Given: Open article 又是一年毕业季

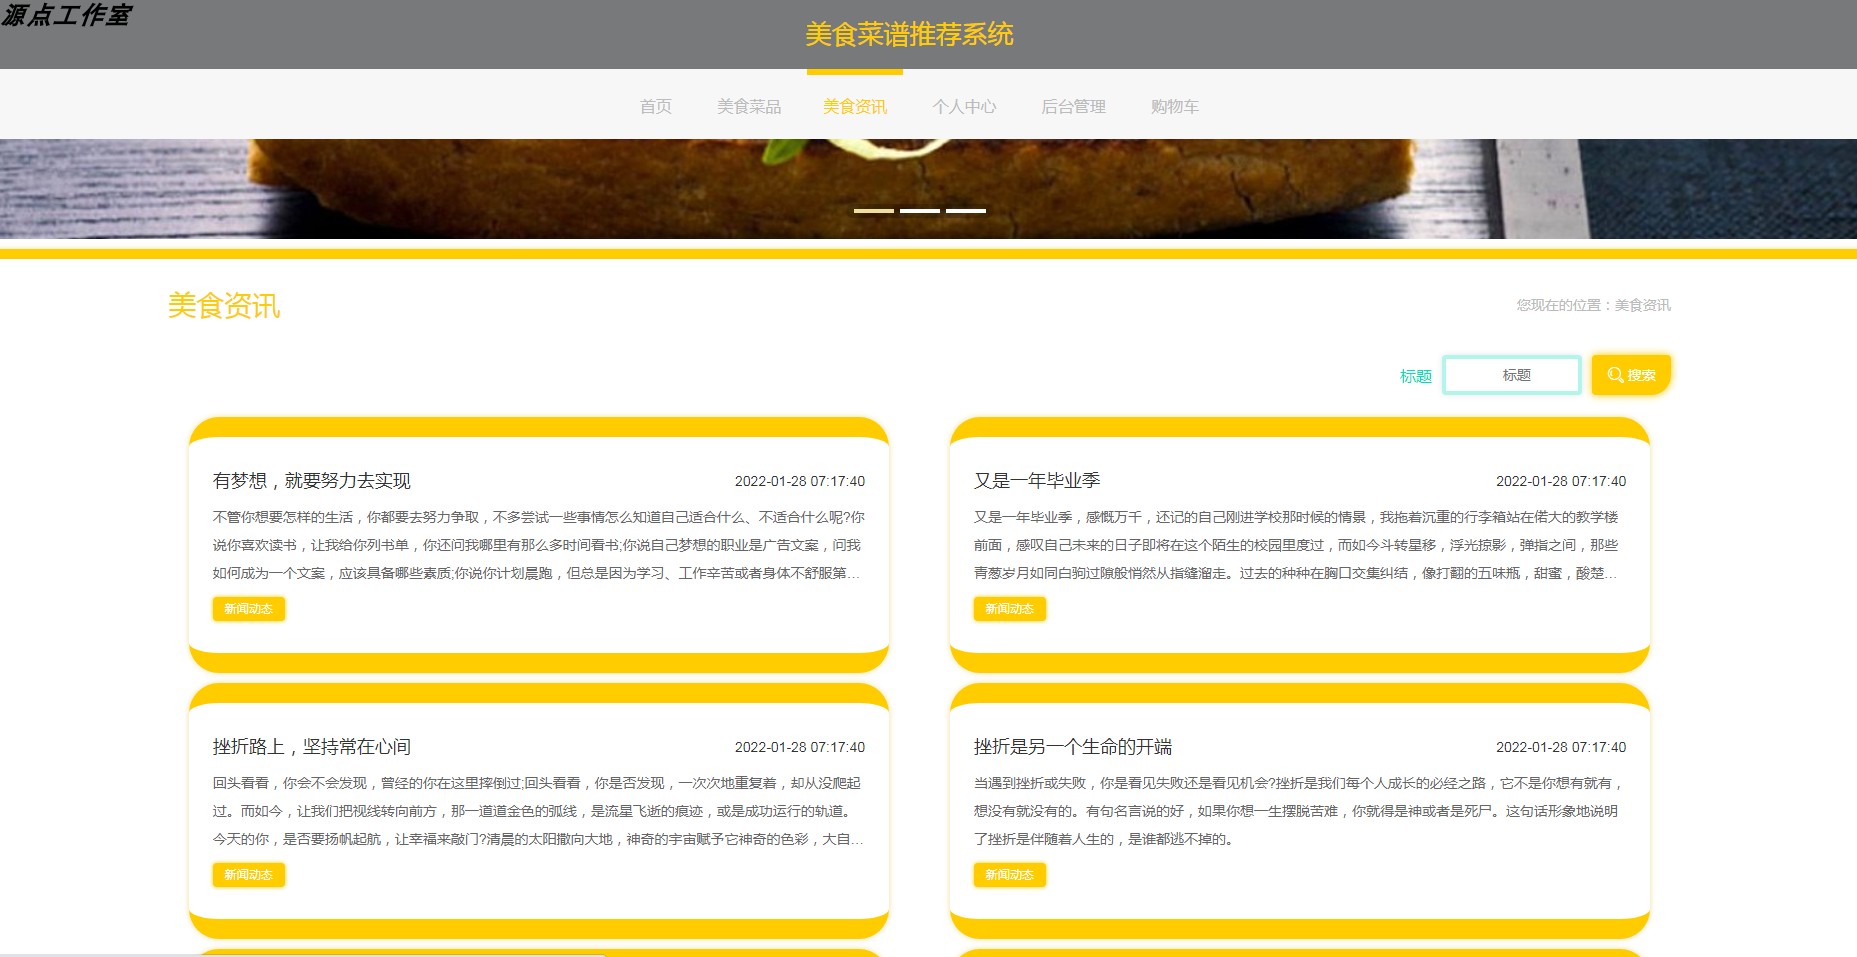Looking at the screenshot, I should click(x=1037, y=481).
